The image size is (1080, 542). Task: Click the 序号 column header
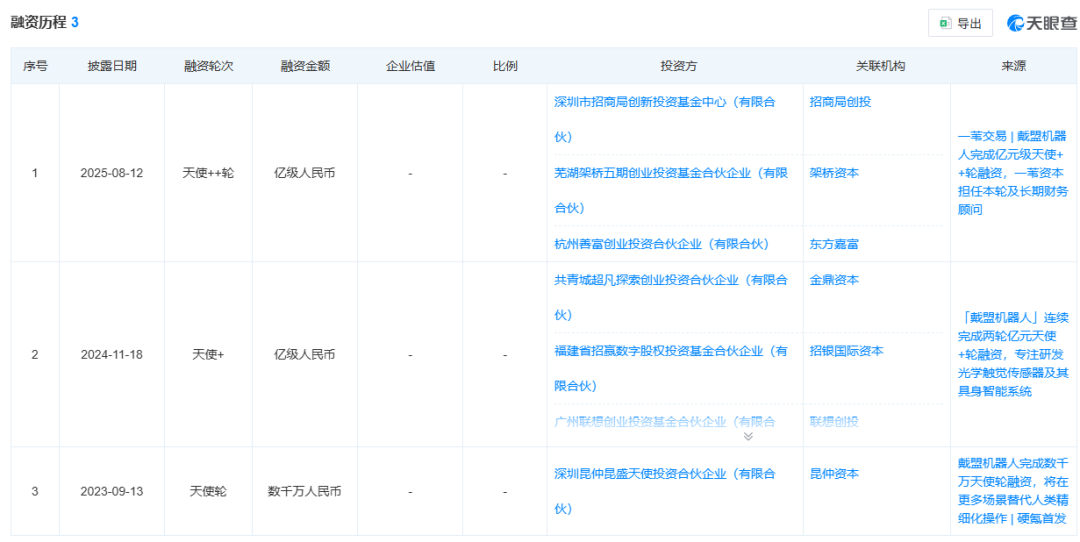35,66
